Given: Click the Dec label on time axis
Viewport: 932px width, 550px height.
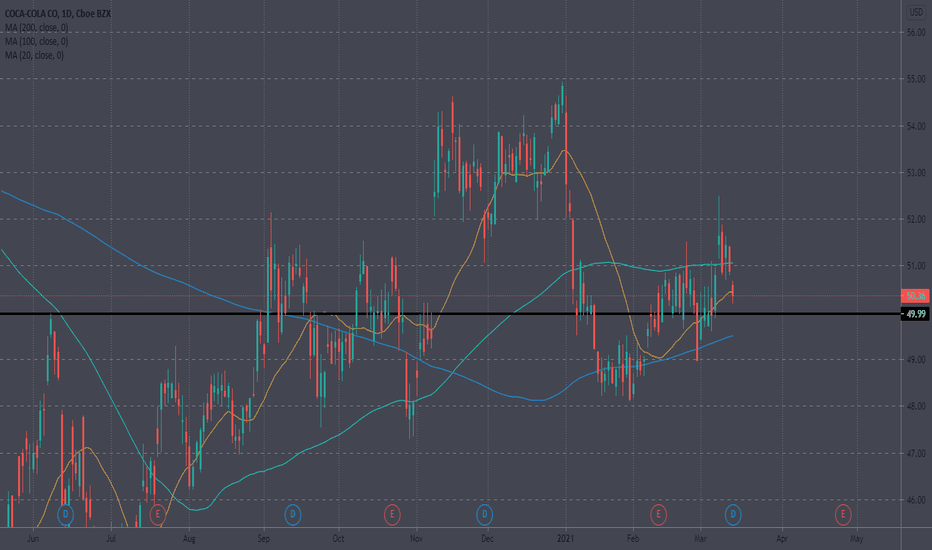Looking at the screenshot, I should 487,539.
